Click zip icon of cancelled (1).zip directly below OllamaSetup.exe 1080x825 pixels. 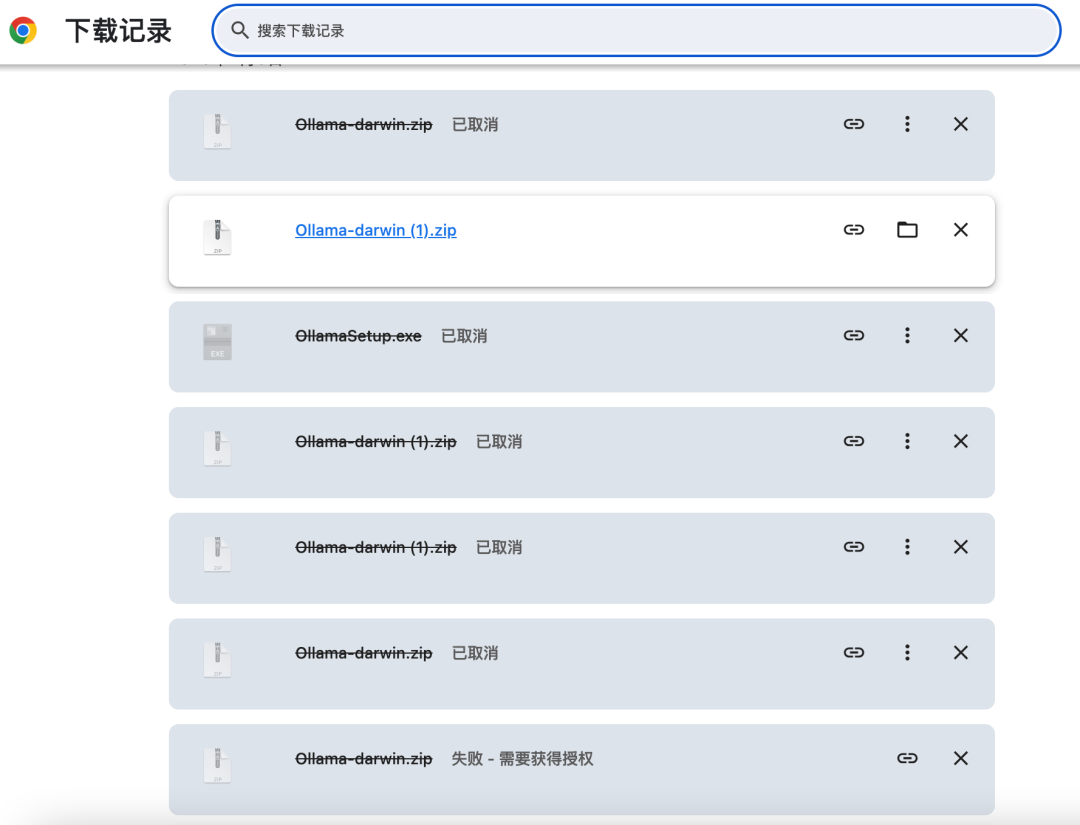(217, 448)
